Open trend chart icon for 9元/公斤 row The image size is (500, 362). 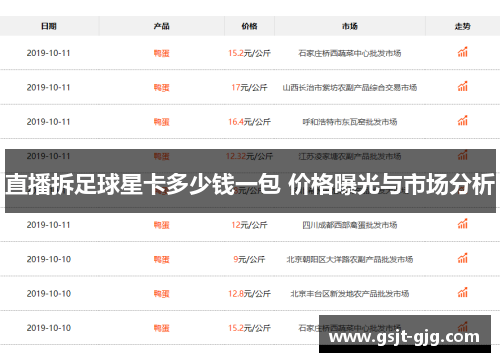point(463,258)
